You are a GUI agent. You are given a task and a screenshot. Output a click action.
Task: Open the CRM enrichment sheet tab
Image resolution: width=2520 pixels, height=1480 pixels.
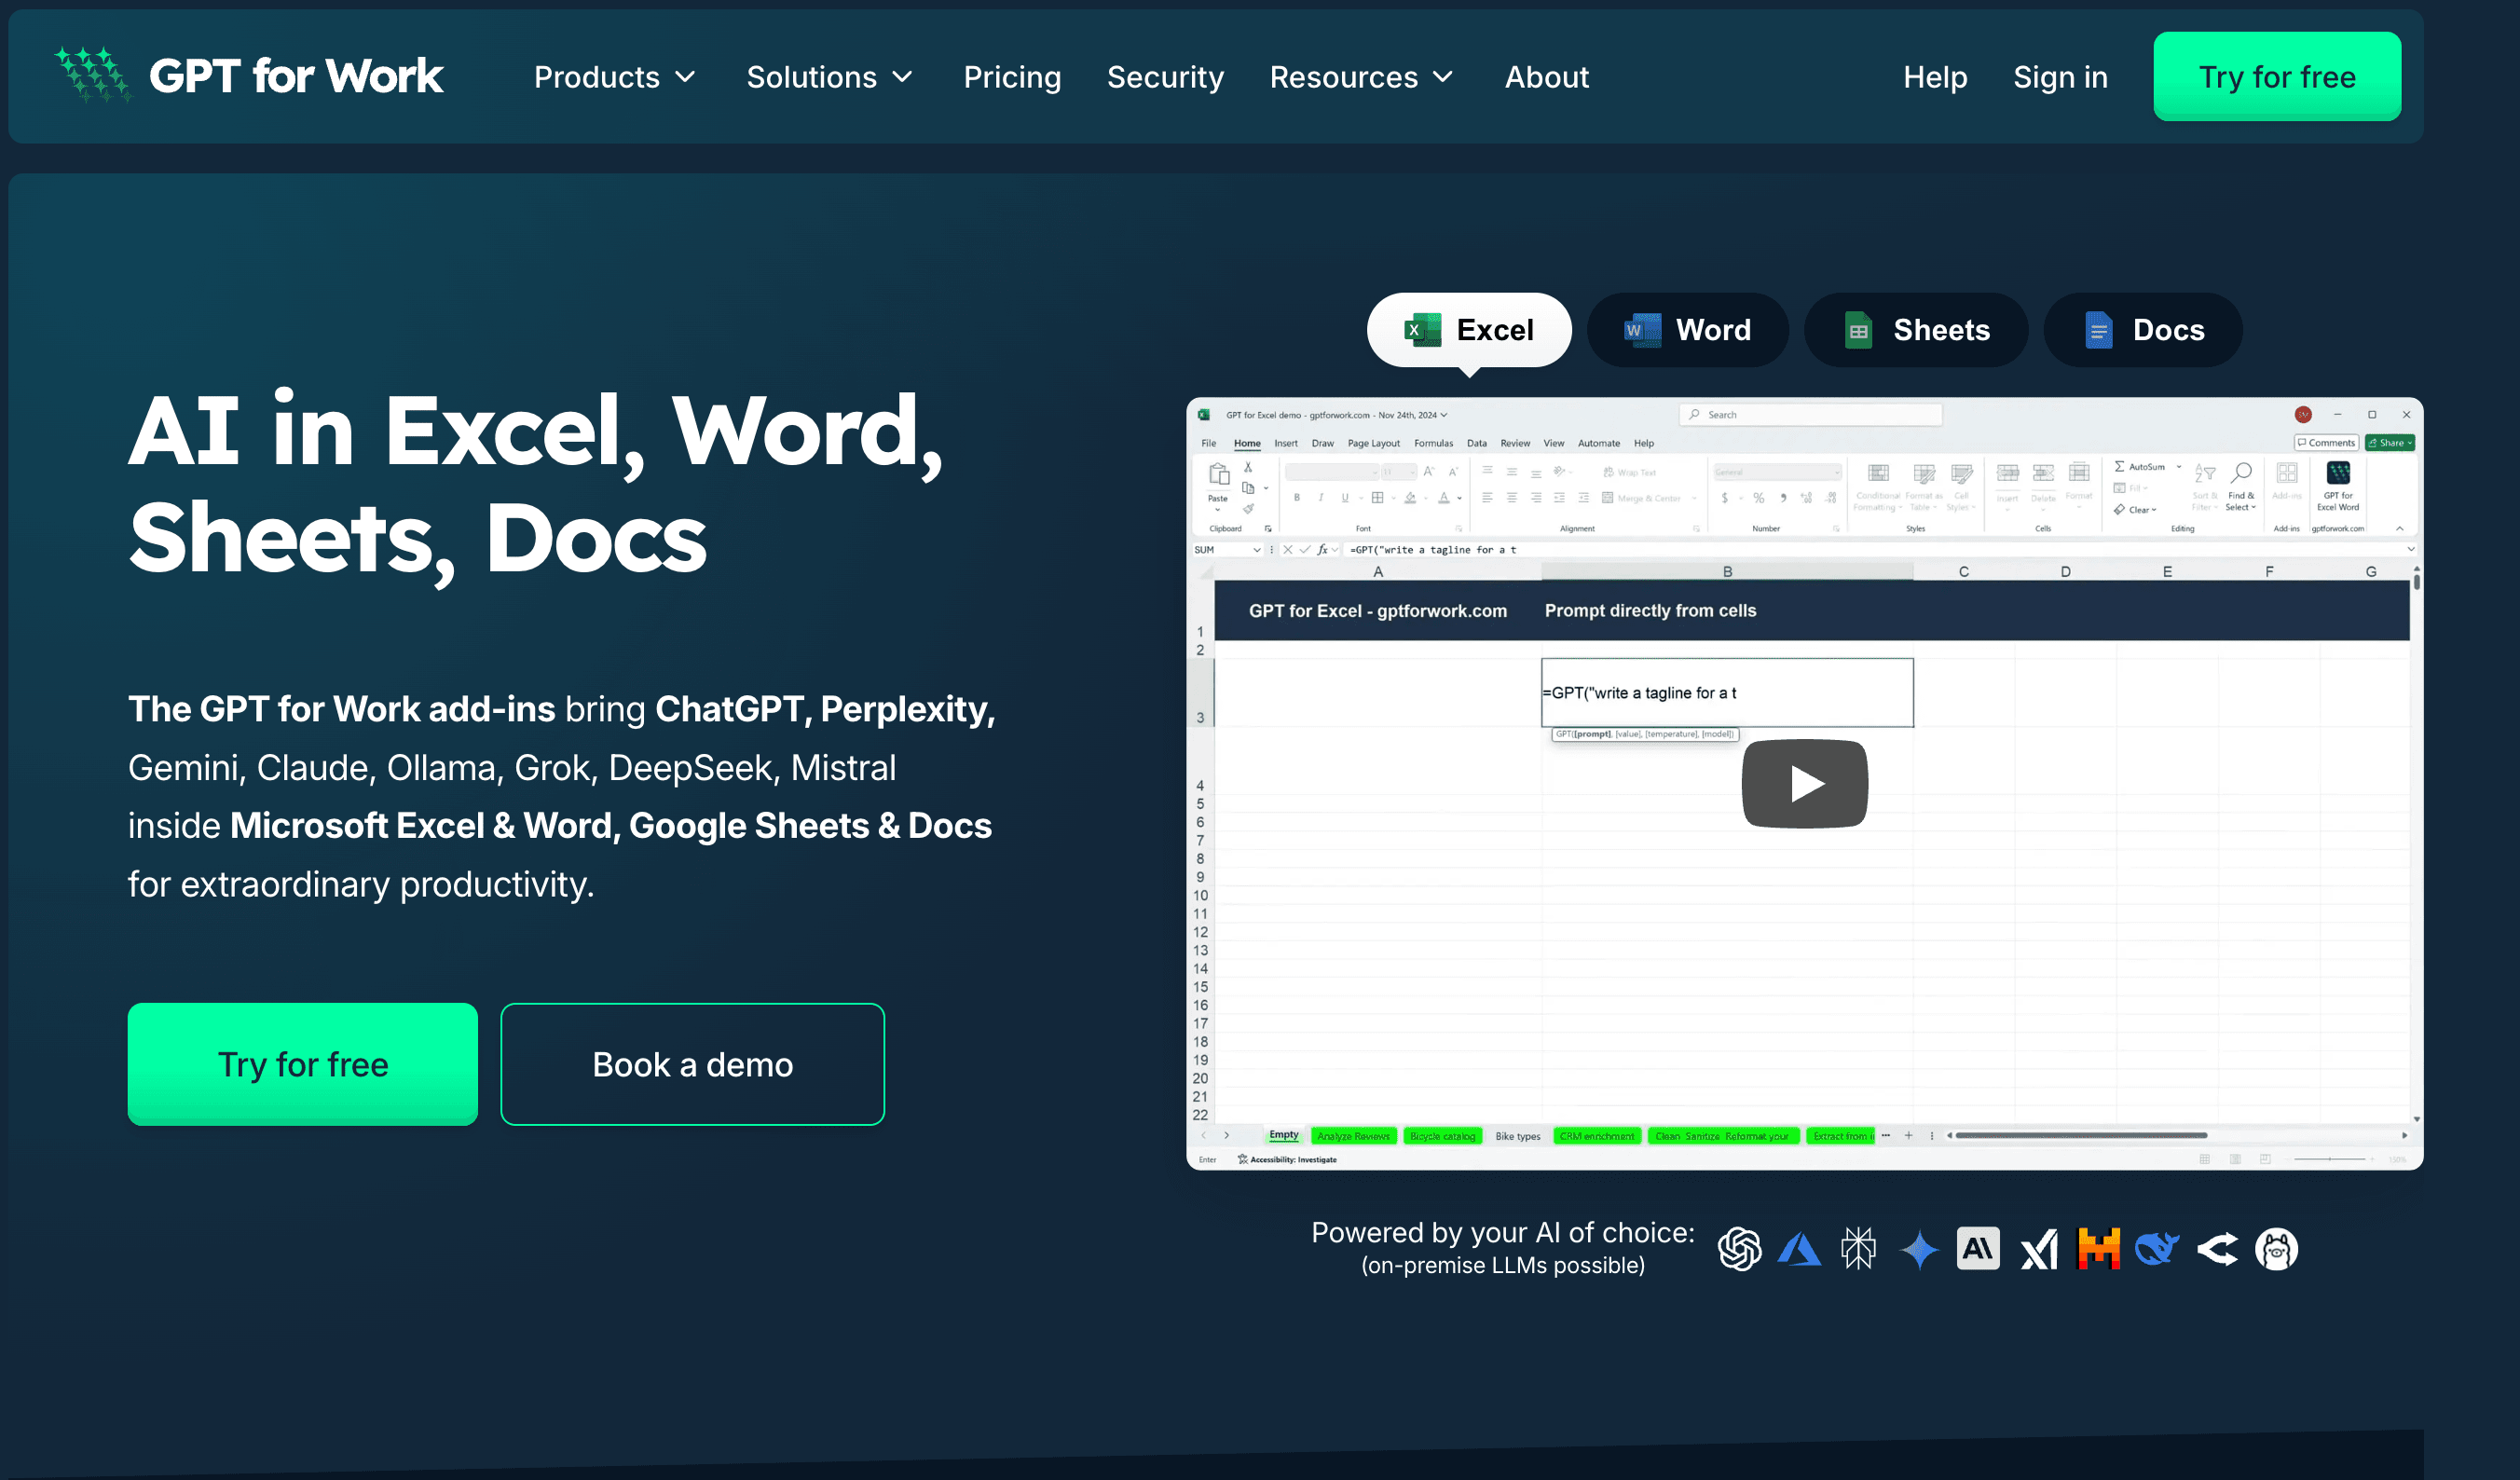[x=1597, y=1136]
